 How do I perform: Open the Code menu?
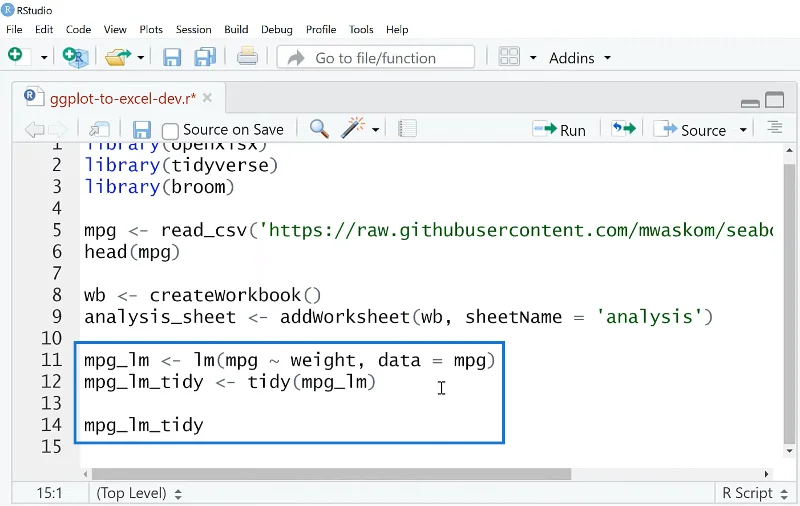(78, 30)
